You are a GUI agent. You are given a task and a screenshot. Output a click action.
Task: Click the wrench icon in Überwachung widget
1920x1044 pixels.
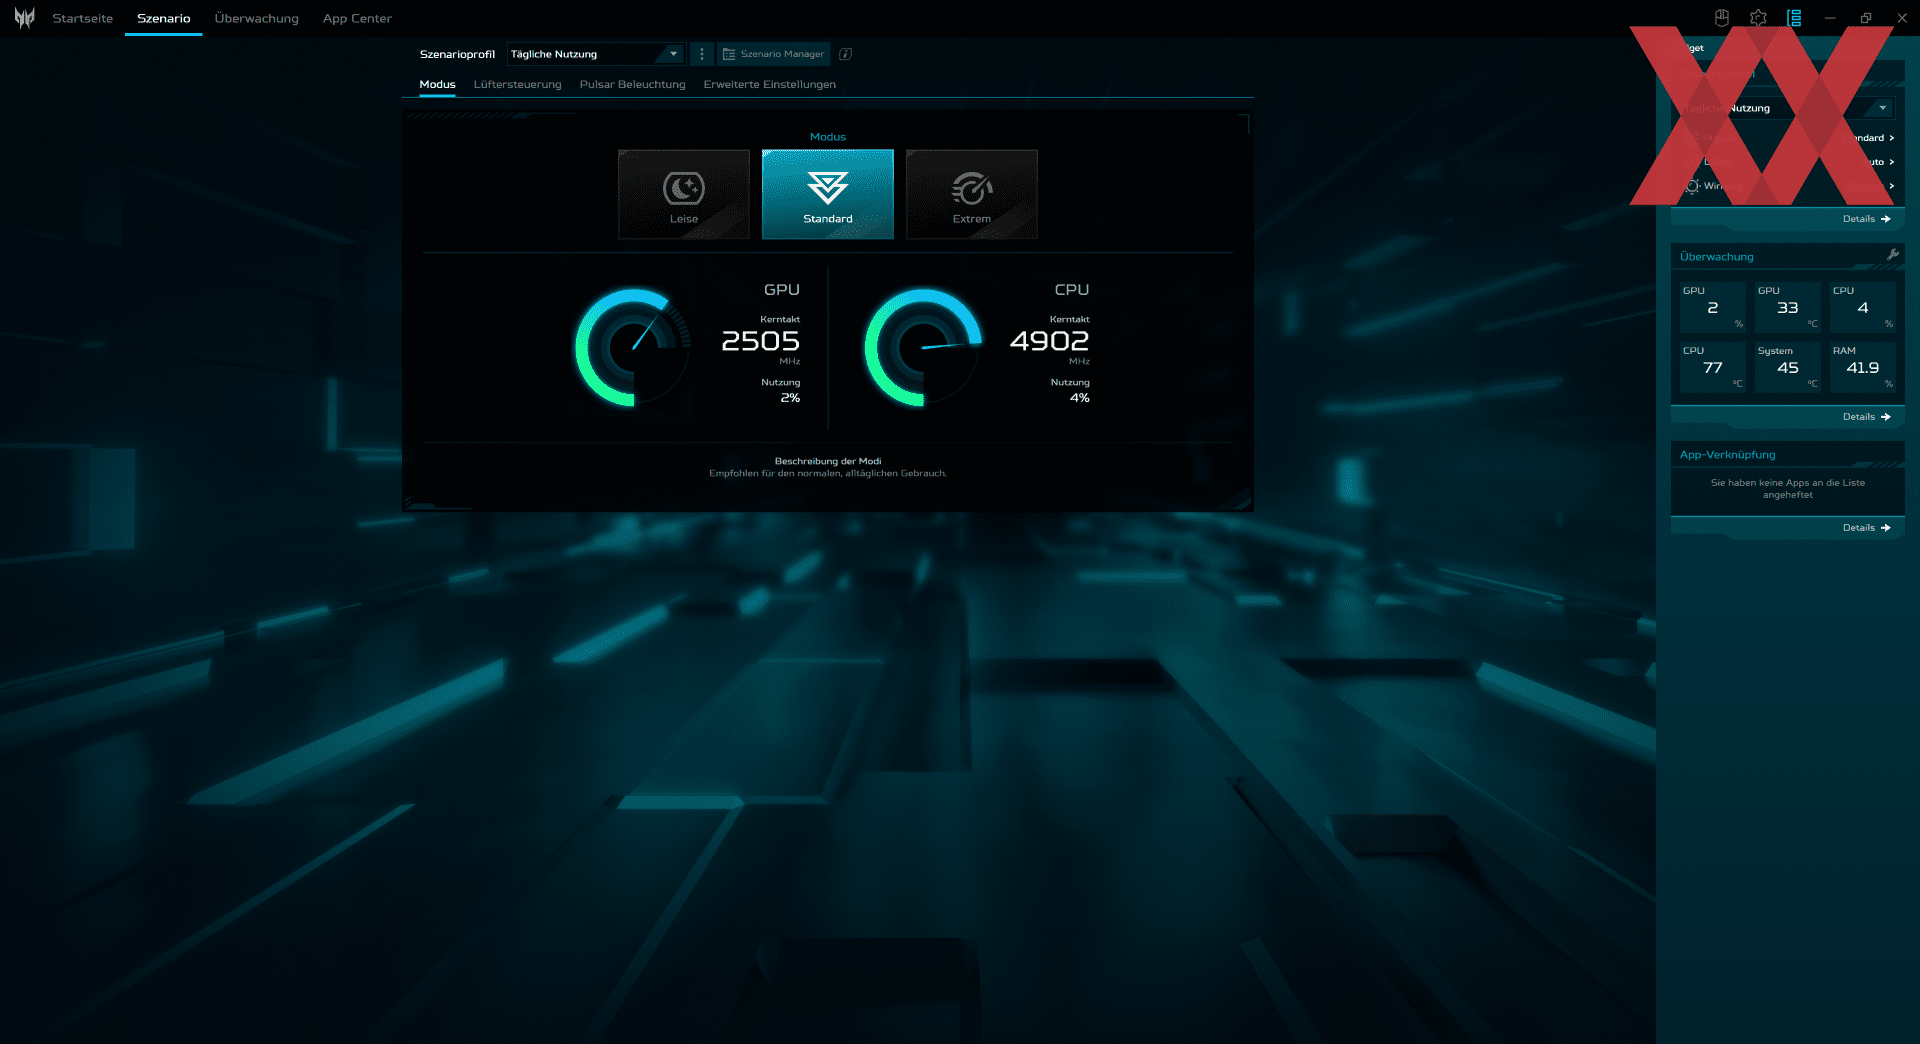click(1893, 255)
